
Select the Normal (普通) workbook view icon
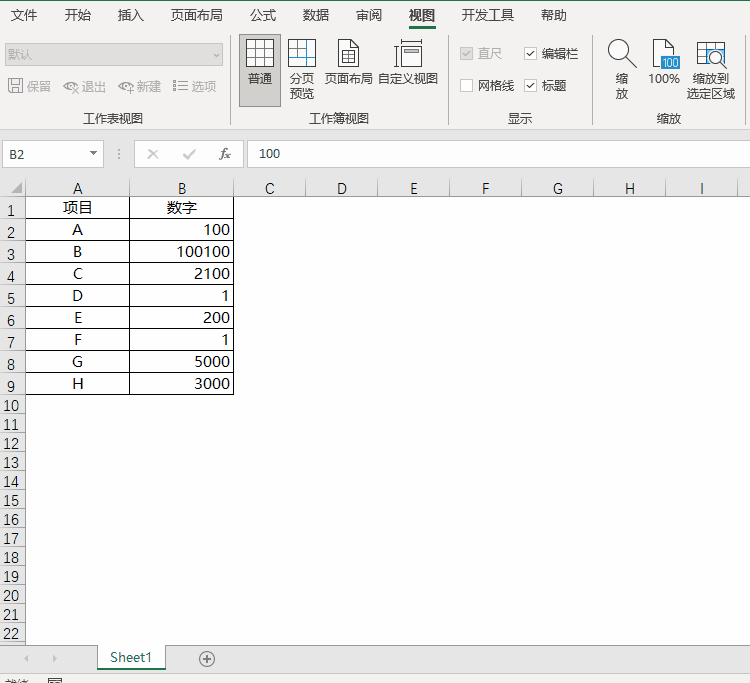pyautogui.click(x=260, y=62)
